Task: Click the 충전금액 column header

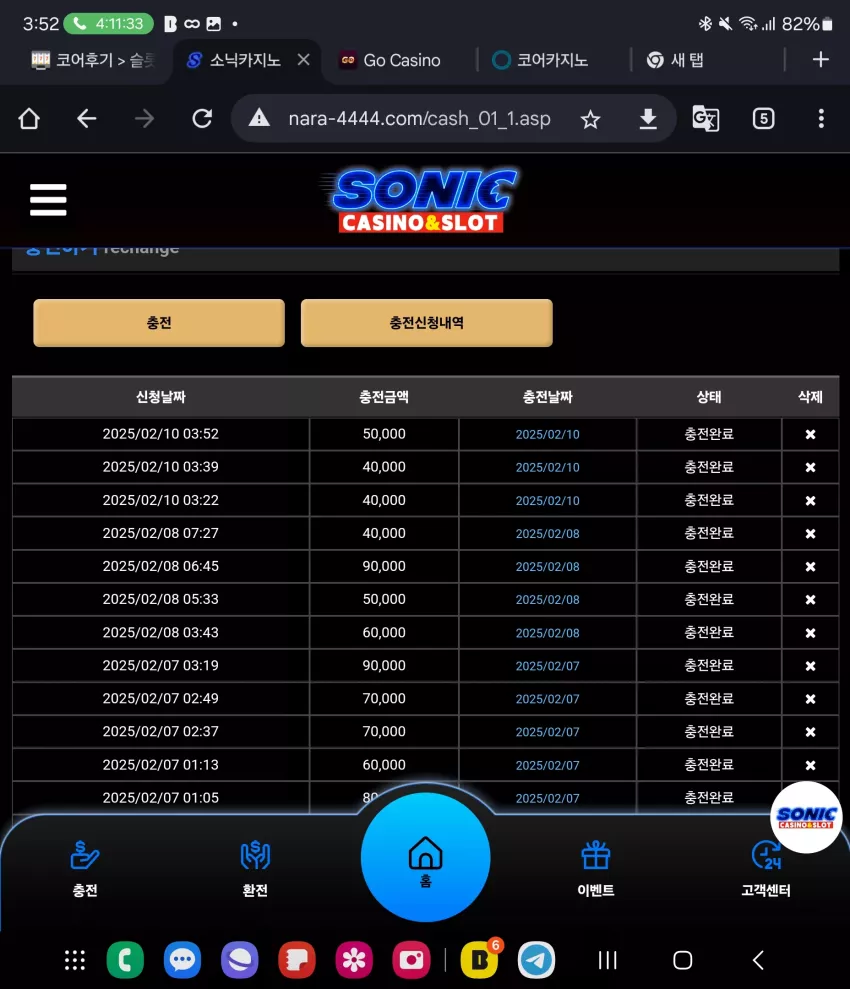Action: (x=384, y=397)
